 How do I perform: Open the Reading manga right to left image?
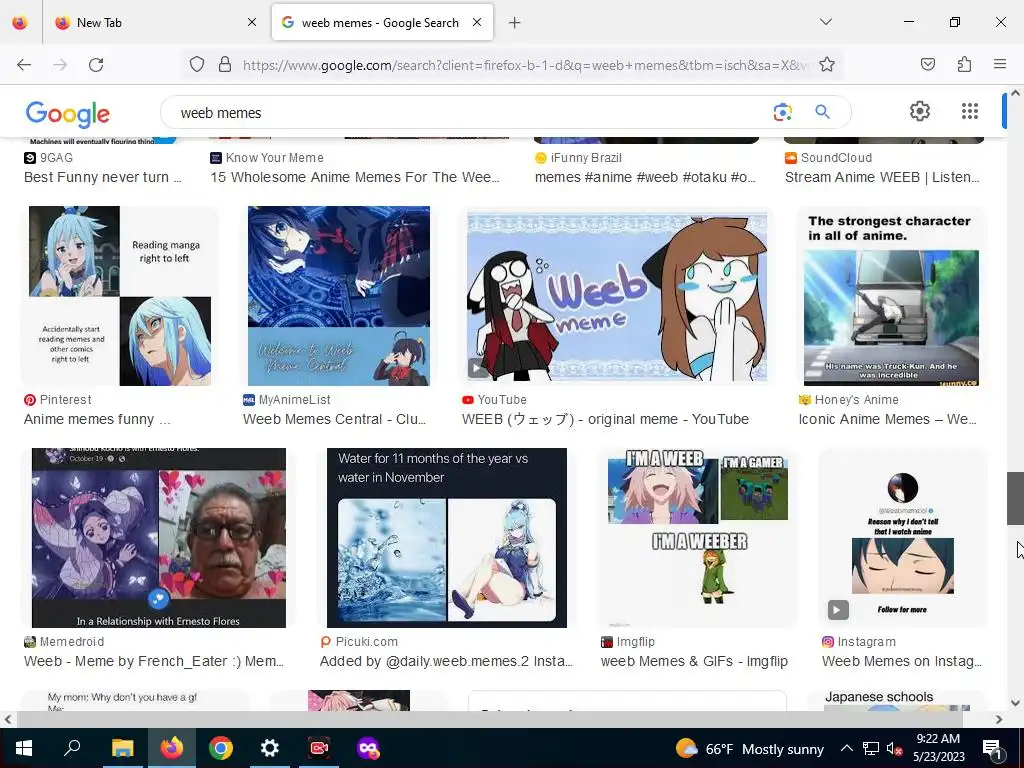pos(120,296)
